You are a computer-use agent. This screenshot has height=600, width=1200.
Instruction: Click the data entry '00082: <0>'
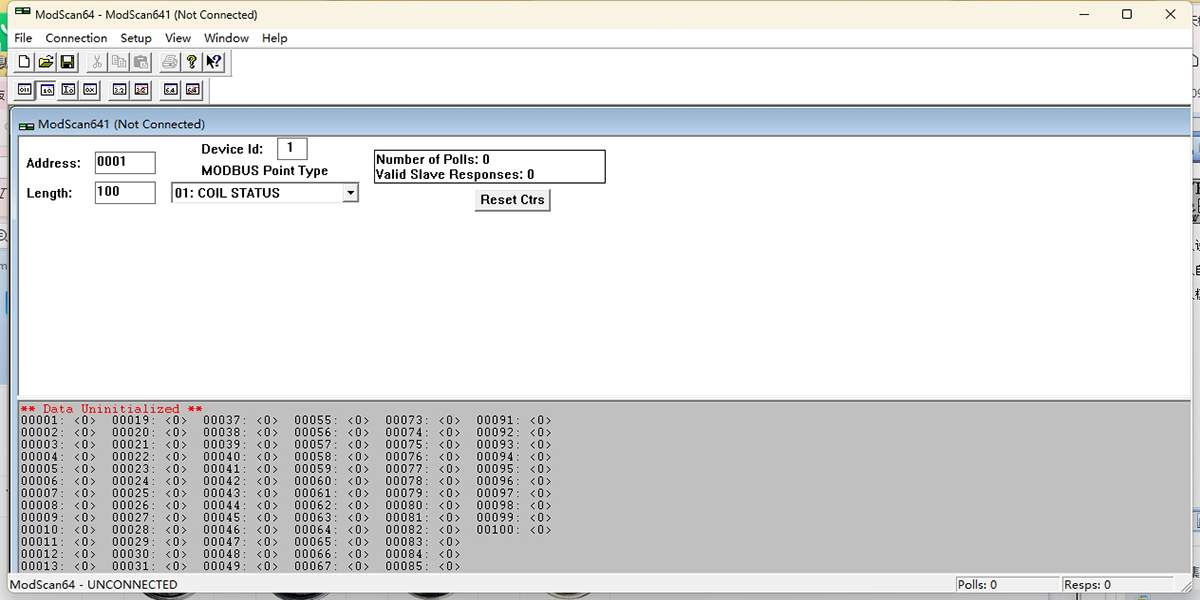[423, 530]
